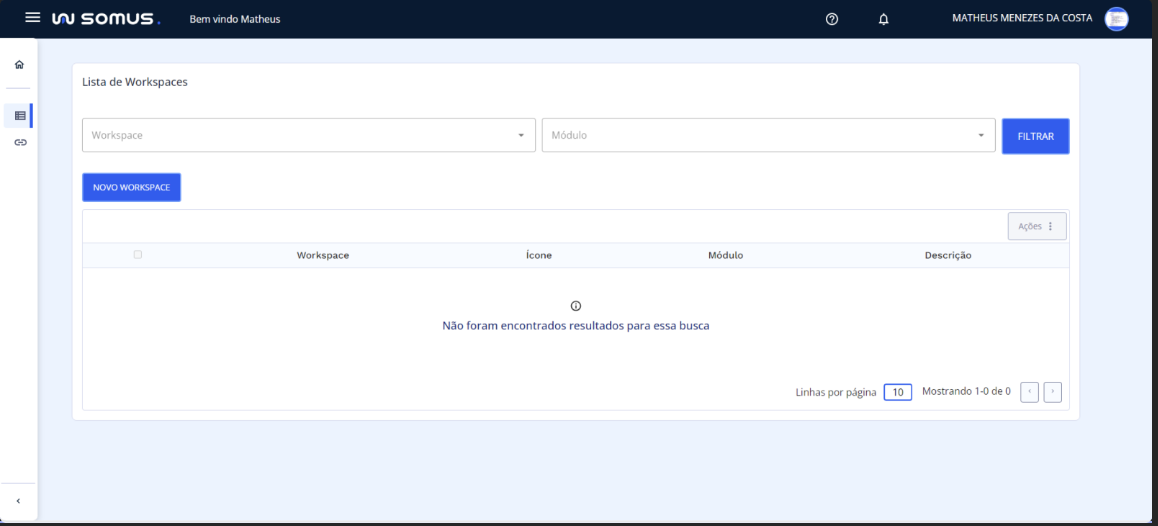
Task: Select the list view sidebar icon
Action: pyautogui.click(x=20, y=115)
